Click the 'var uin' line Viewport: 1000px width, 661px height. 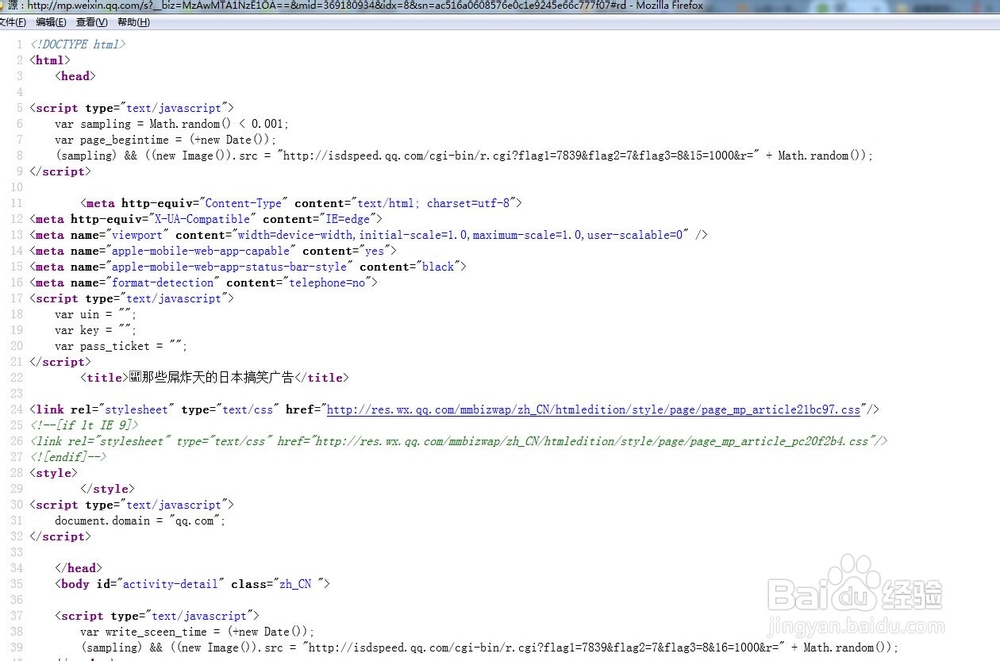[95, 315]
